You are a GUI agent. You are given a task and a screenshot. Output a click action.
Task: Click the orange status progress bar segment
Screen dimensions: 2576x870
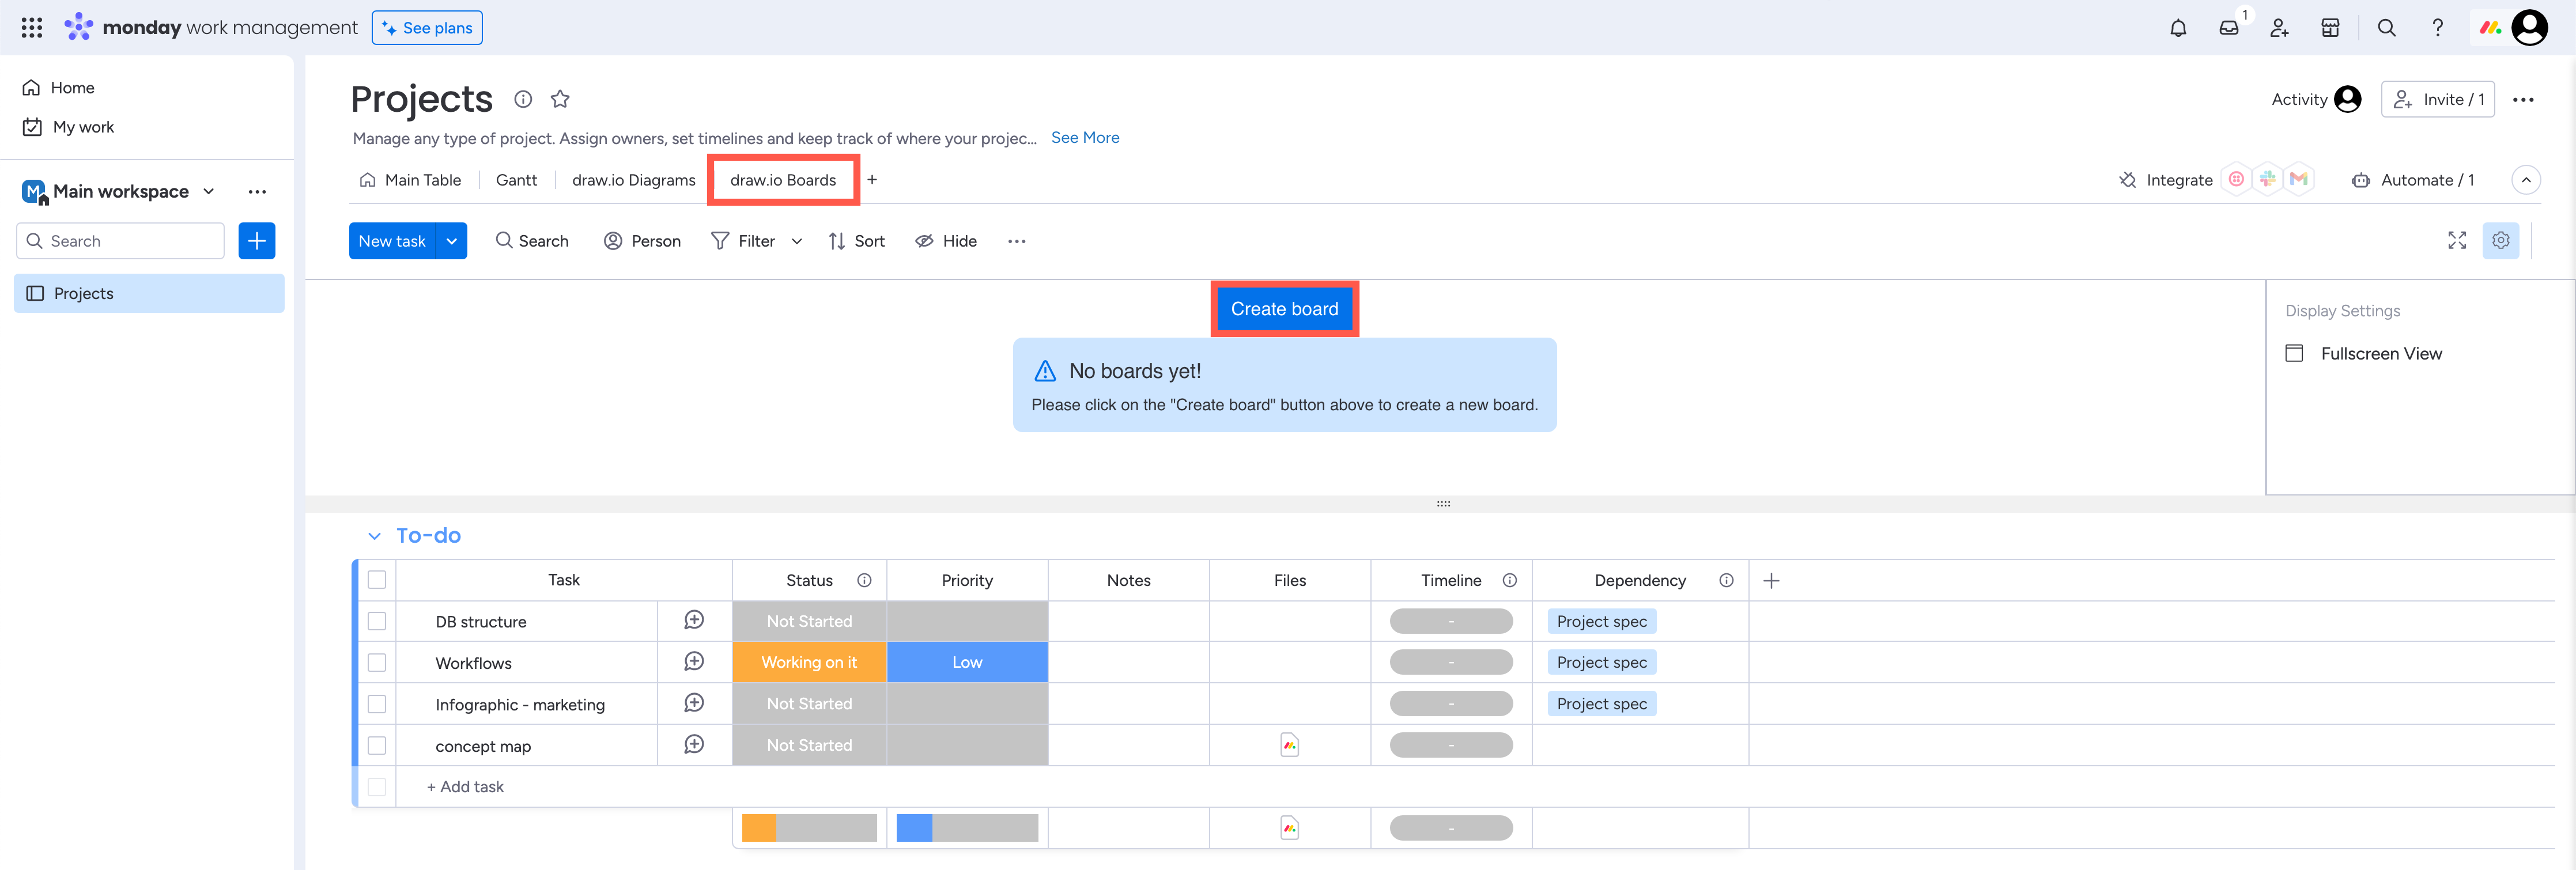point(760,828)
